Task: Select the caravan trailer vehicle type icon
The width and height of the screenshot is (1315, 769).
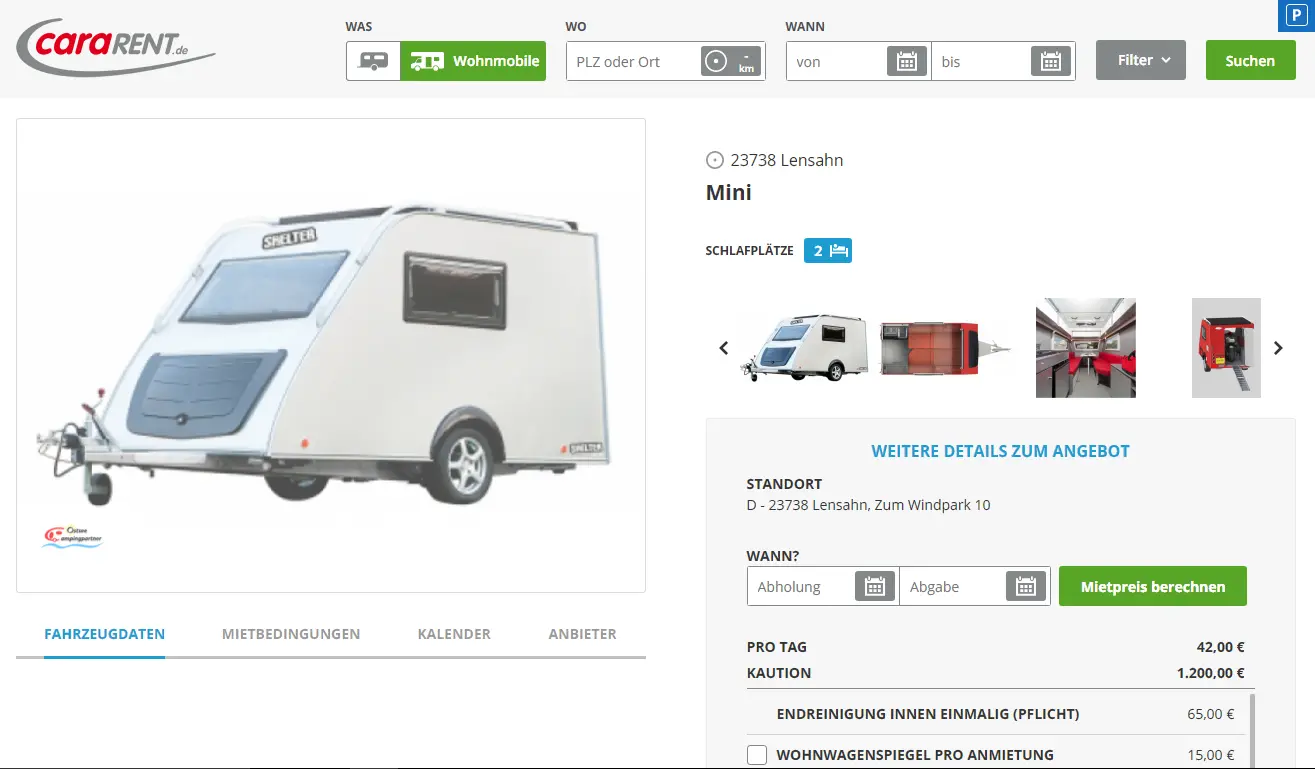Action: [373, 61]
